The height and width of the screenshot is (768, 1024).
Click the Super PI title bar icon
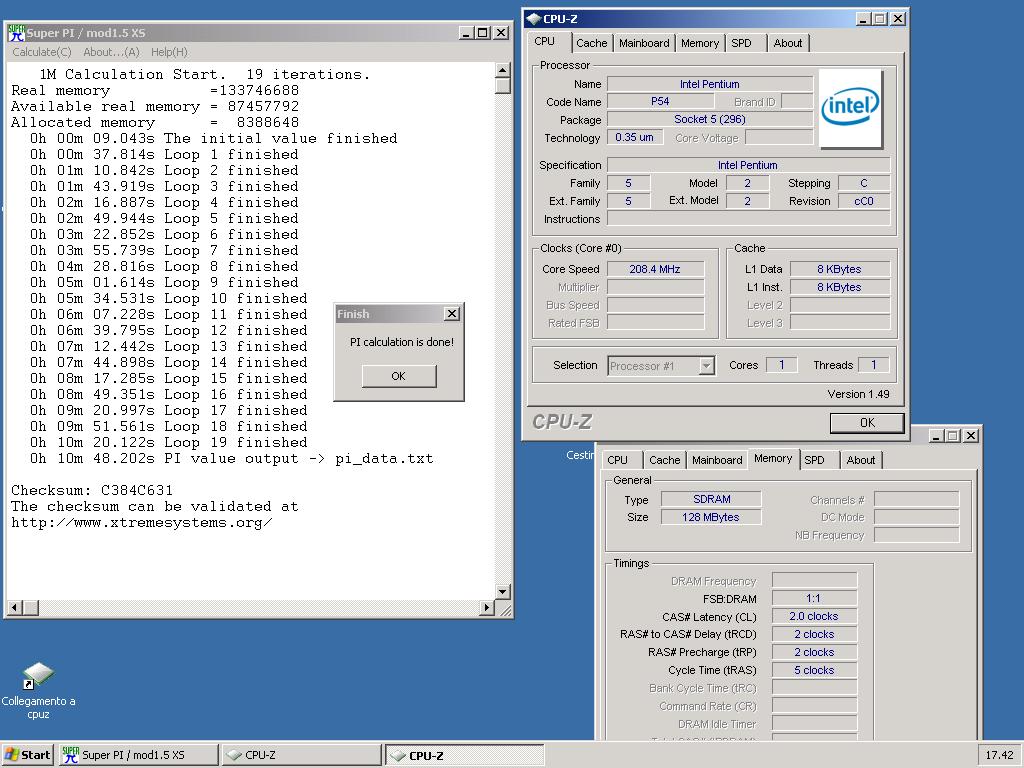point(16,33)
